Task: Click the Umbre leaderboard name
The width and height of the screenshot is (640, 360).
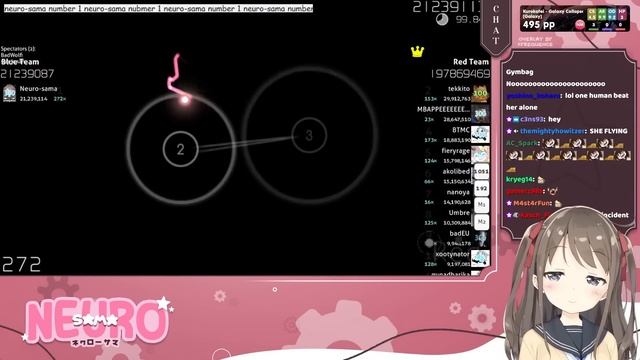Action: pyautogui.click(x=459, y=213)
